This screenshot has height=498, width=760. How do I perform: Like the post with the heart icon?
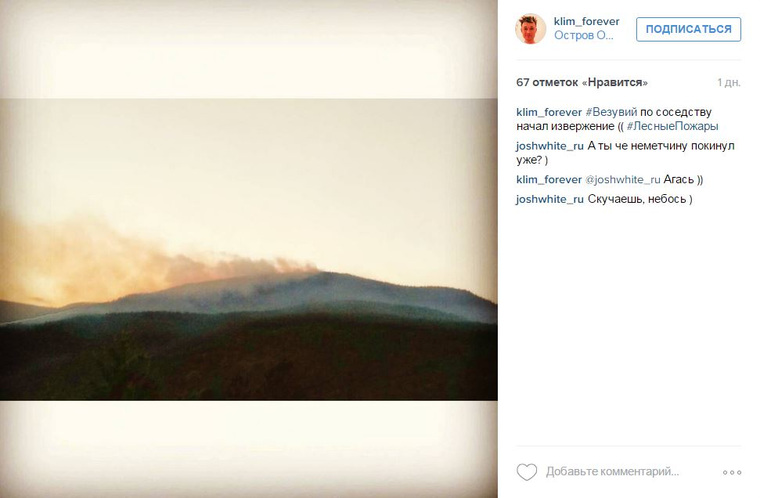(526, 472)
